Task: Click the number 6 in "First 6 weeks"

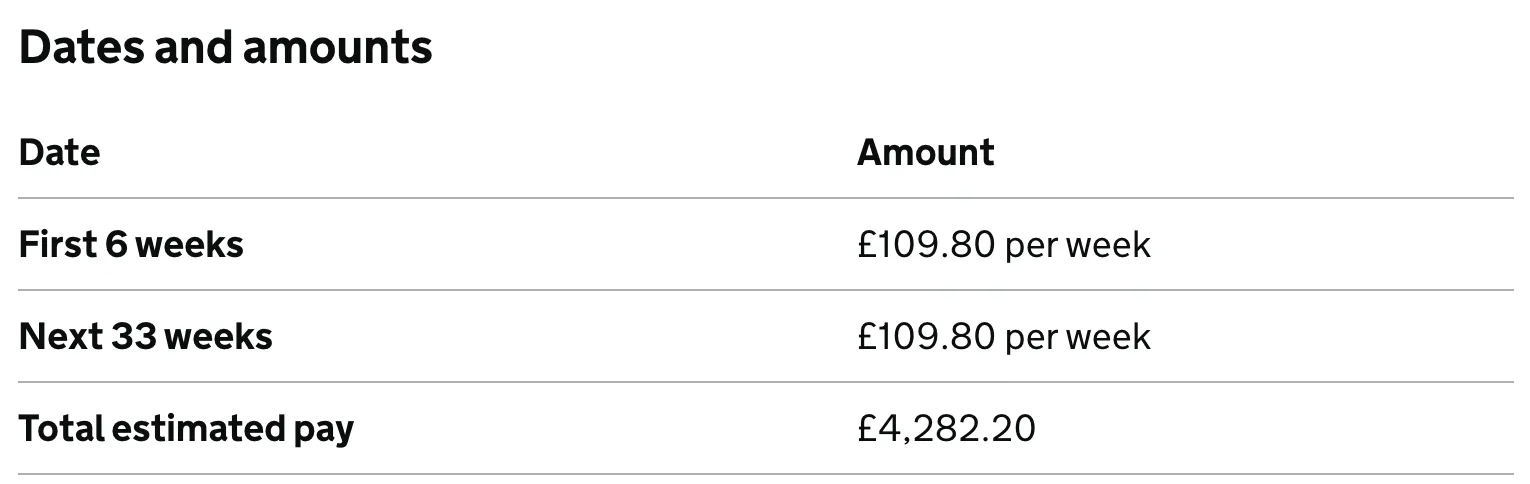Action: click(x=115, y=244)
